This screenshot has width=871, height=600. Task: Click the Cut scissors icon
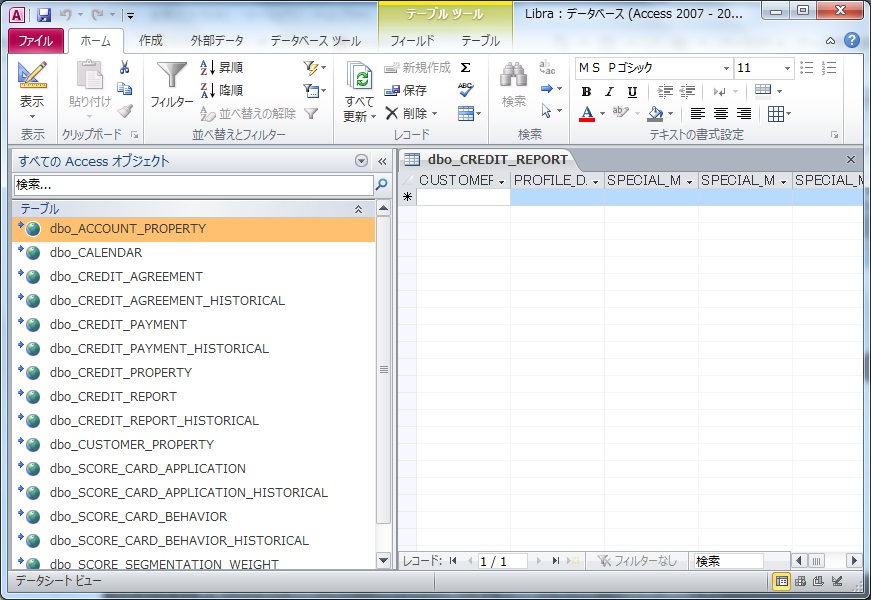(x=124, y=68)
